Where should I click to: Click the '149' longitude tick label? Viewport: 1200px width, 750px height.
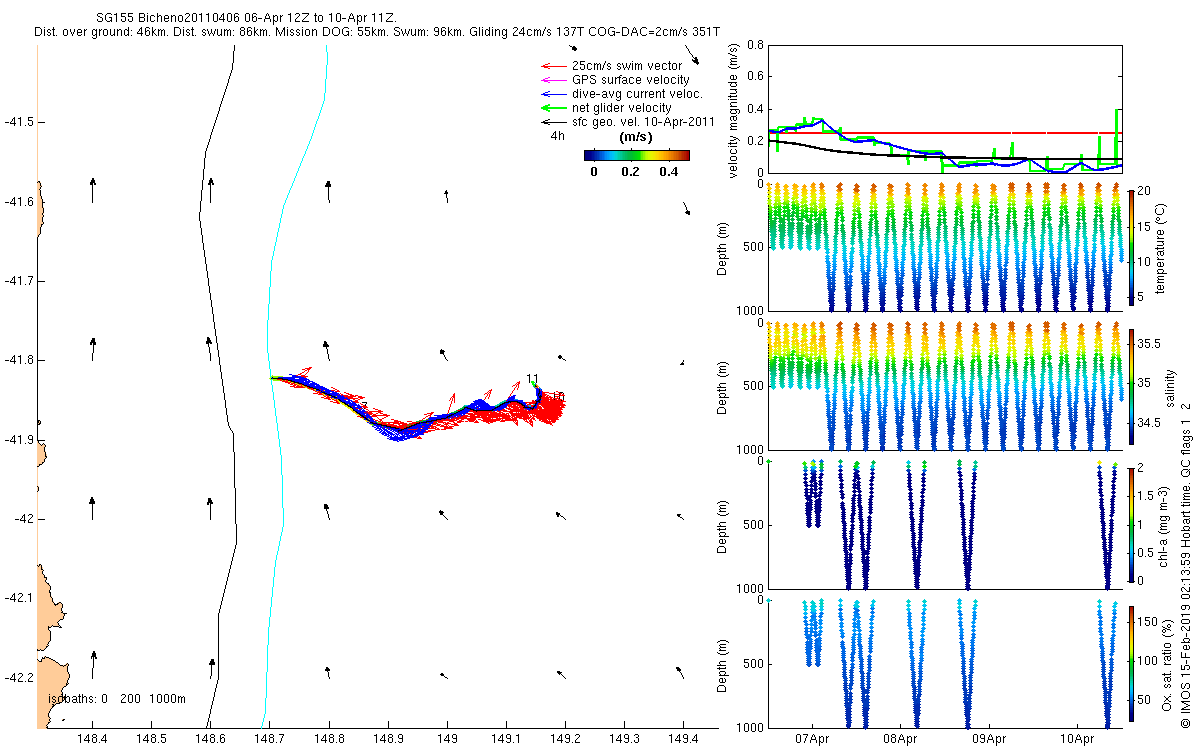click(447, 739)
